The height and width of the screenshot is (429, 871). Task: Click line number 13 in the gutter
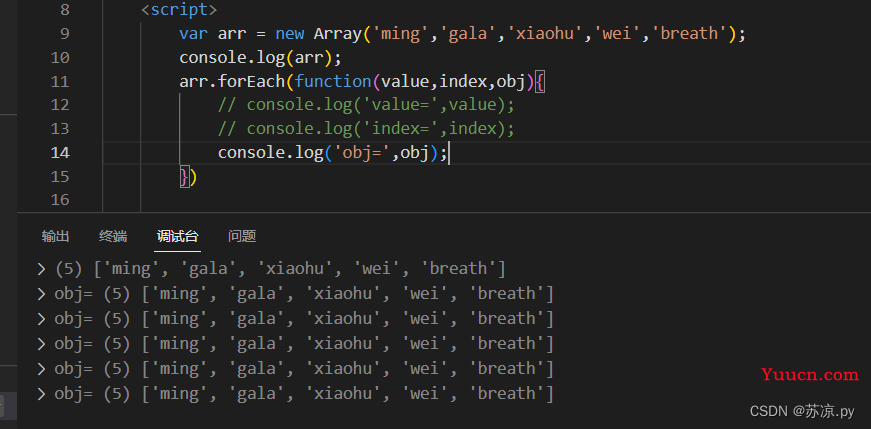[x=60, y=129]
